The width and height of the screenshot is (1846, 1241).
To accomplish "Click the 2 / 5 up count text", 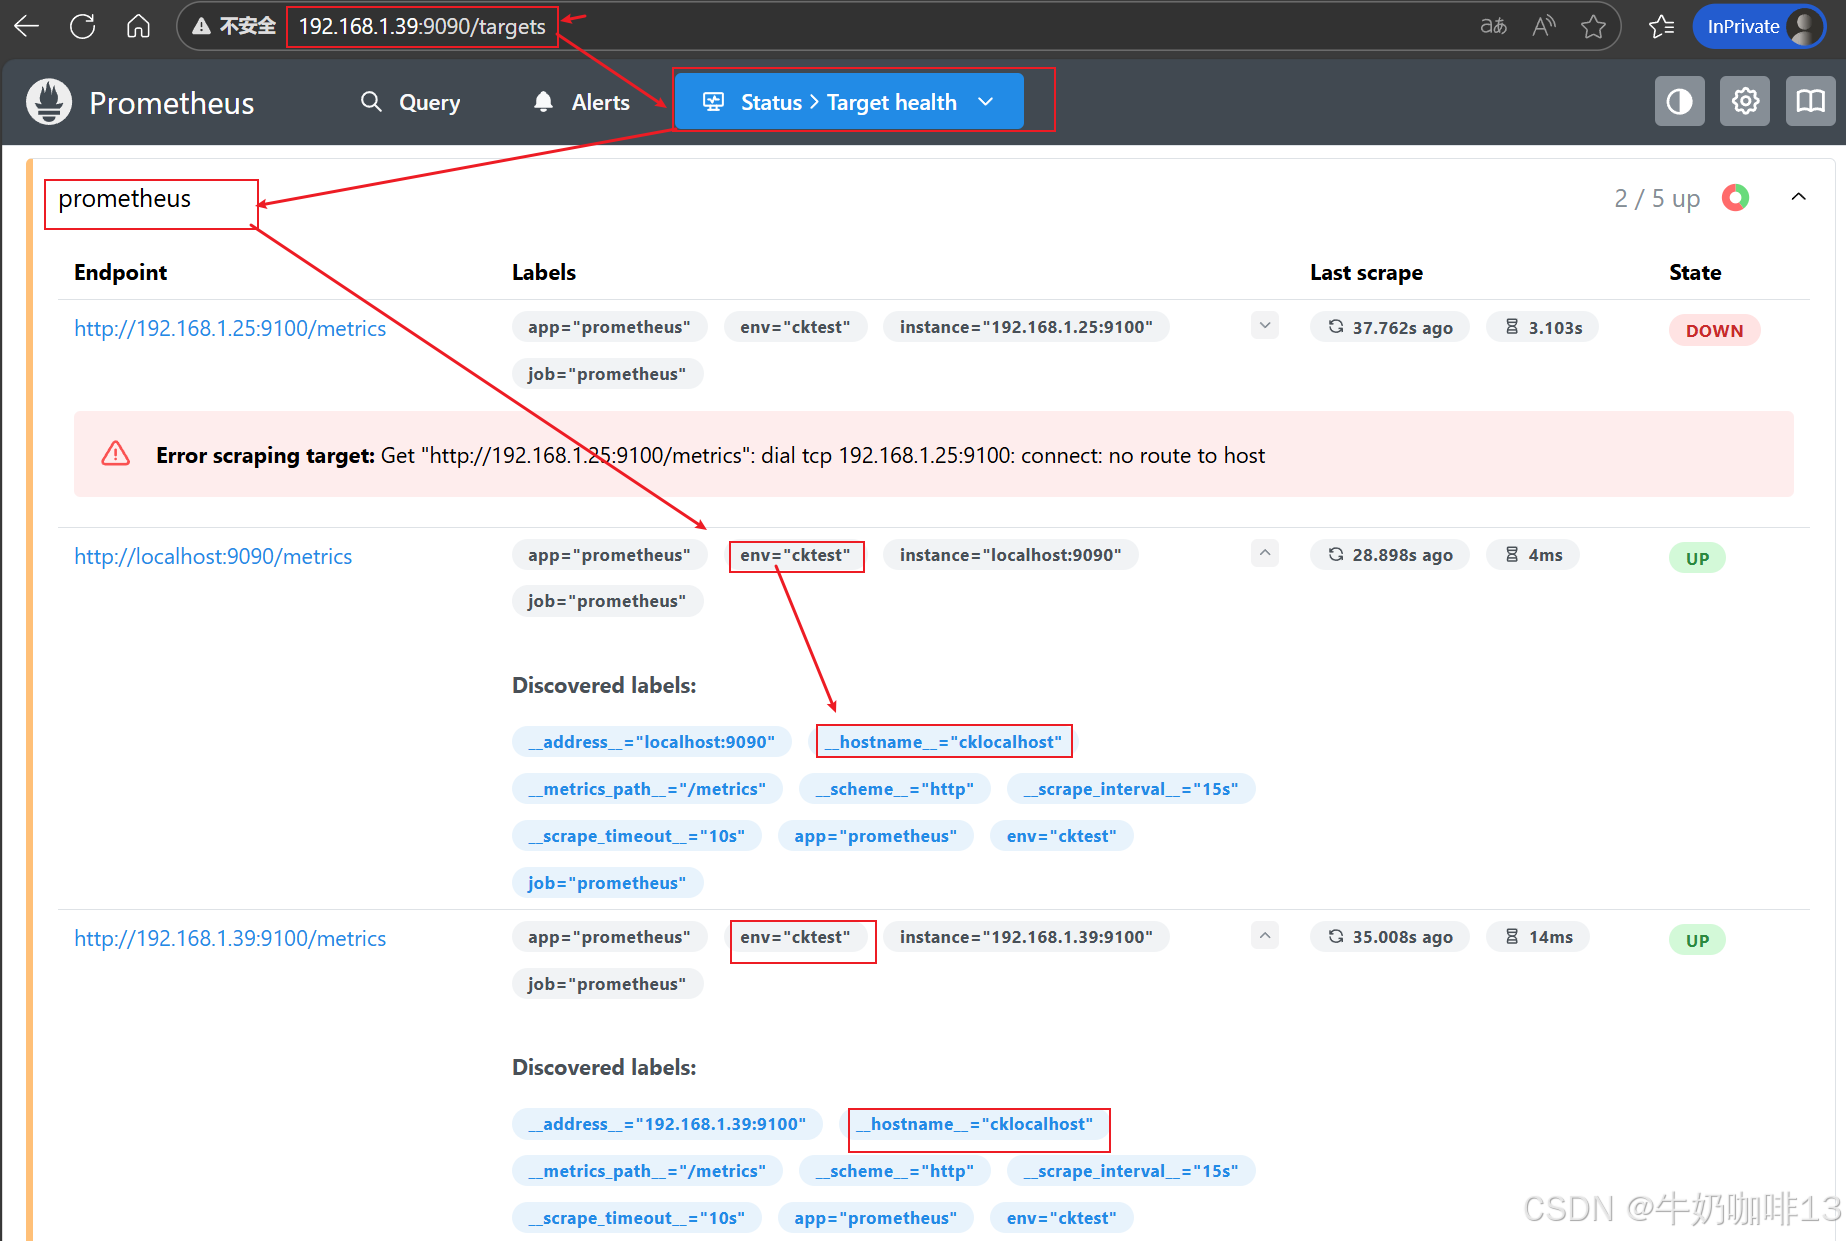I will (x=1657, y=199).
